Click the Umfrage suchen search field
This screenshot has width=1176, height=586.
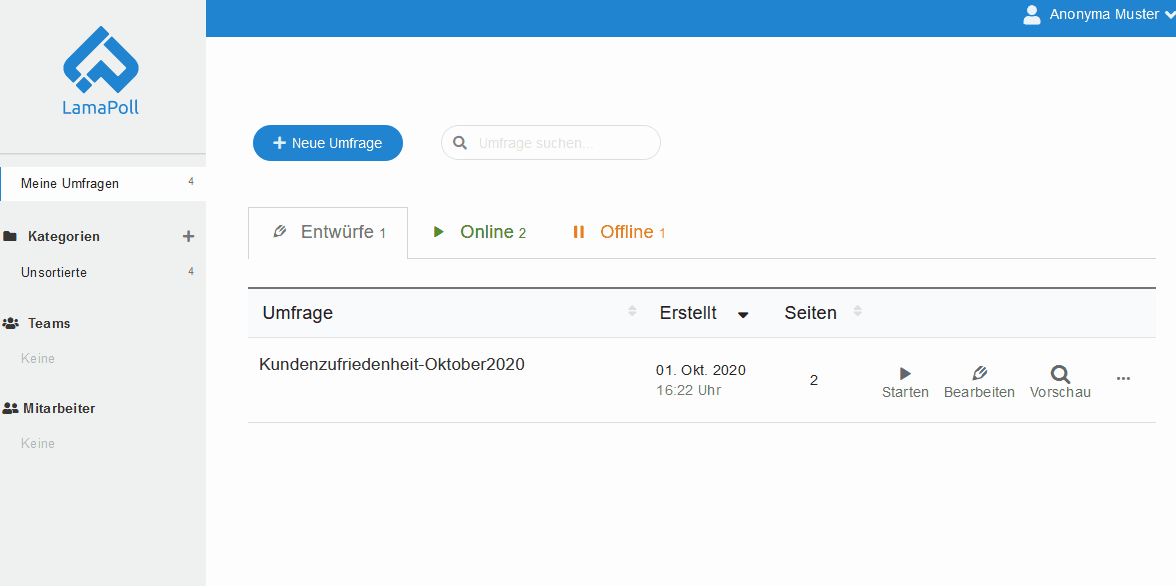550,143
